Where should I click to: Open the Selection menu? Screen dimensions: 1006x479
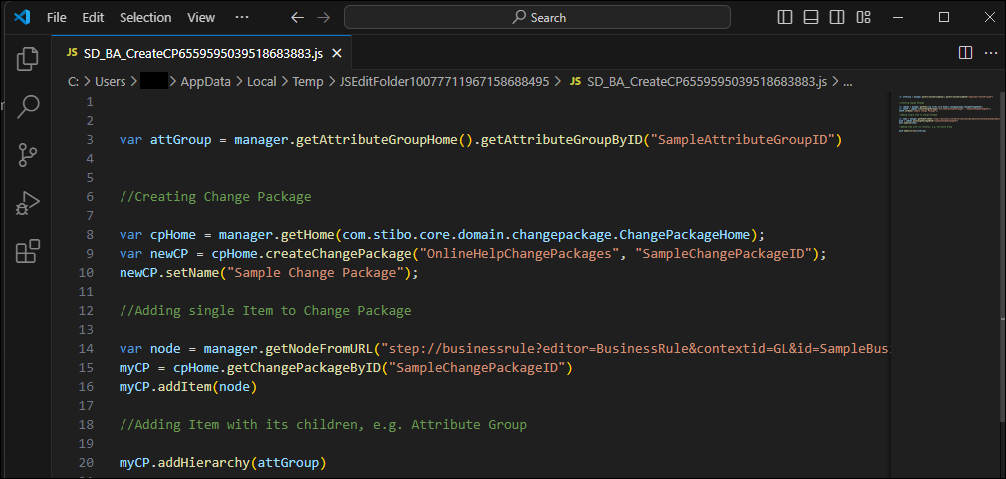[145, 17]
